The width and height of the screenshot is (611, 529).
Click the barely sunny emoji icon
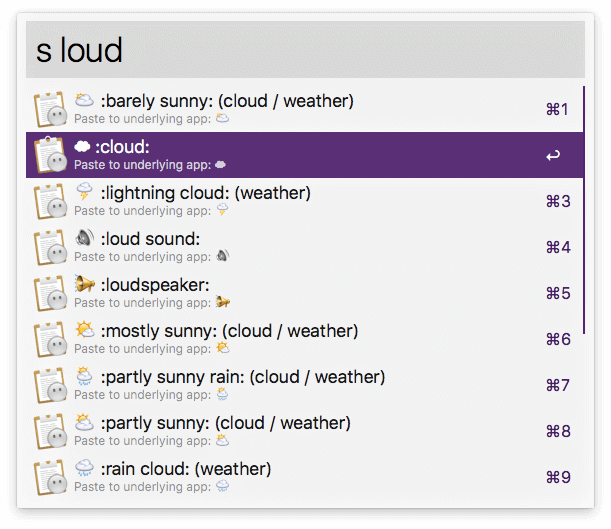pos(84,101)
